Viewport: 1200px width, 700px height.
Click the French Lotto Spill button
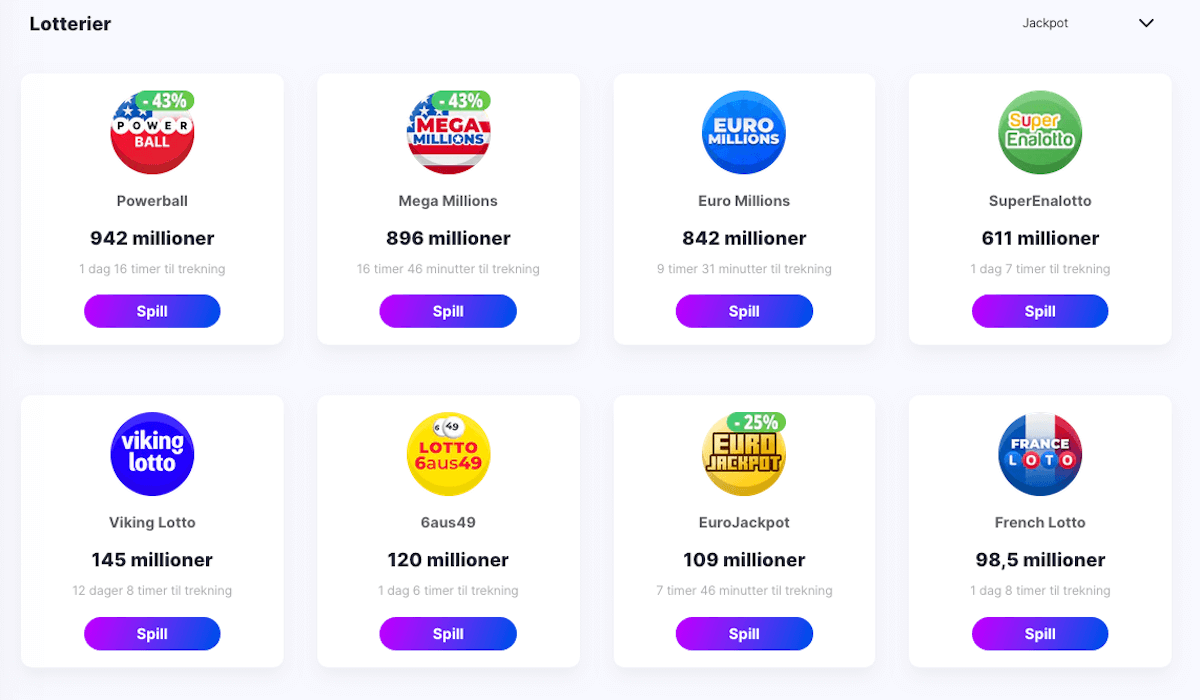click(x=1040, y=633)
